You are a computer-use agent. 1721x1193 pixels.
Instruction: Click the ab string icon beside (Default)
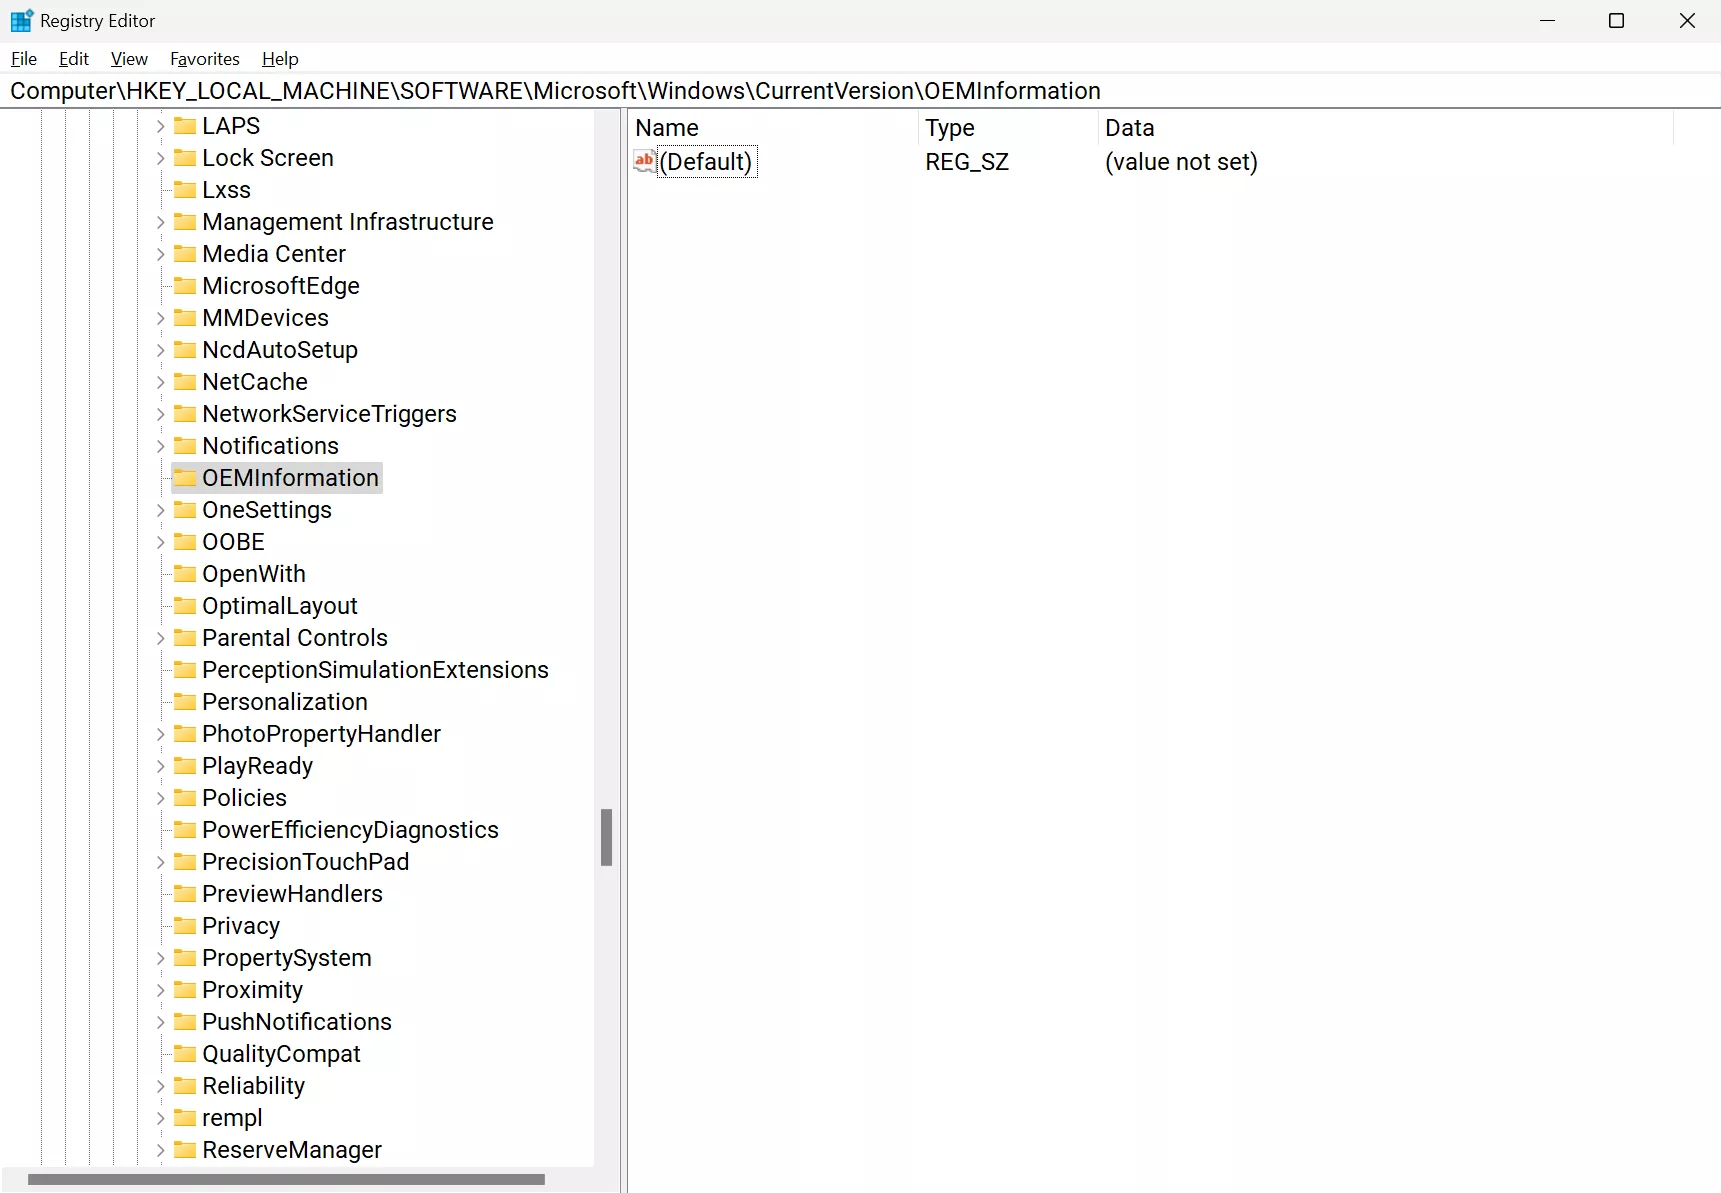pyautogui.click(x=645, y=161)
